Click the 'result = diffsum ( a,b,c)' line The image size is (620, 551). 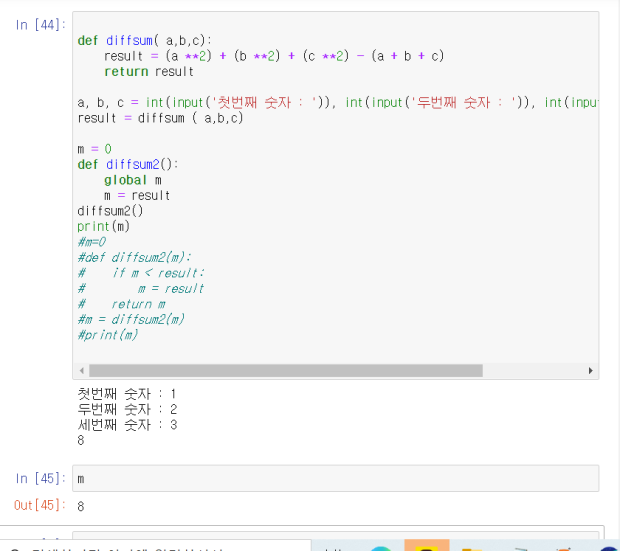(160, 118)
